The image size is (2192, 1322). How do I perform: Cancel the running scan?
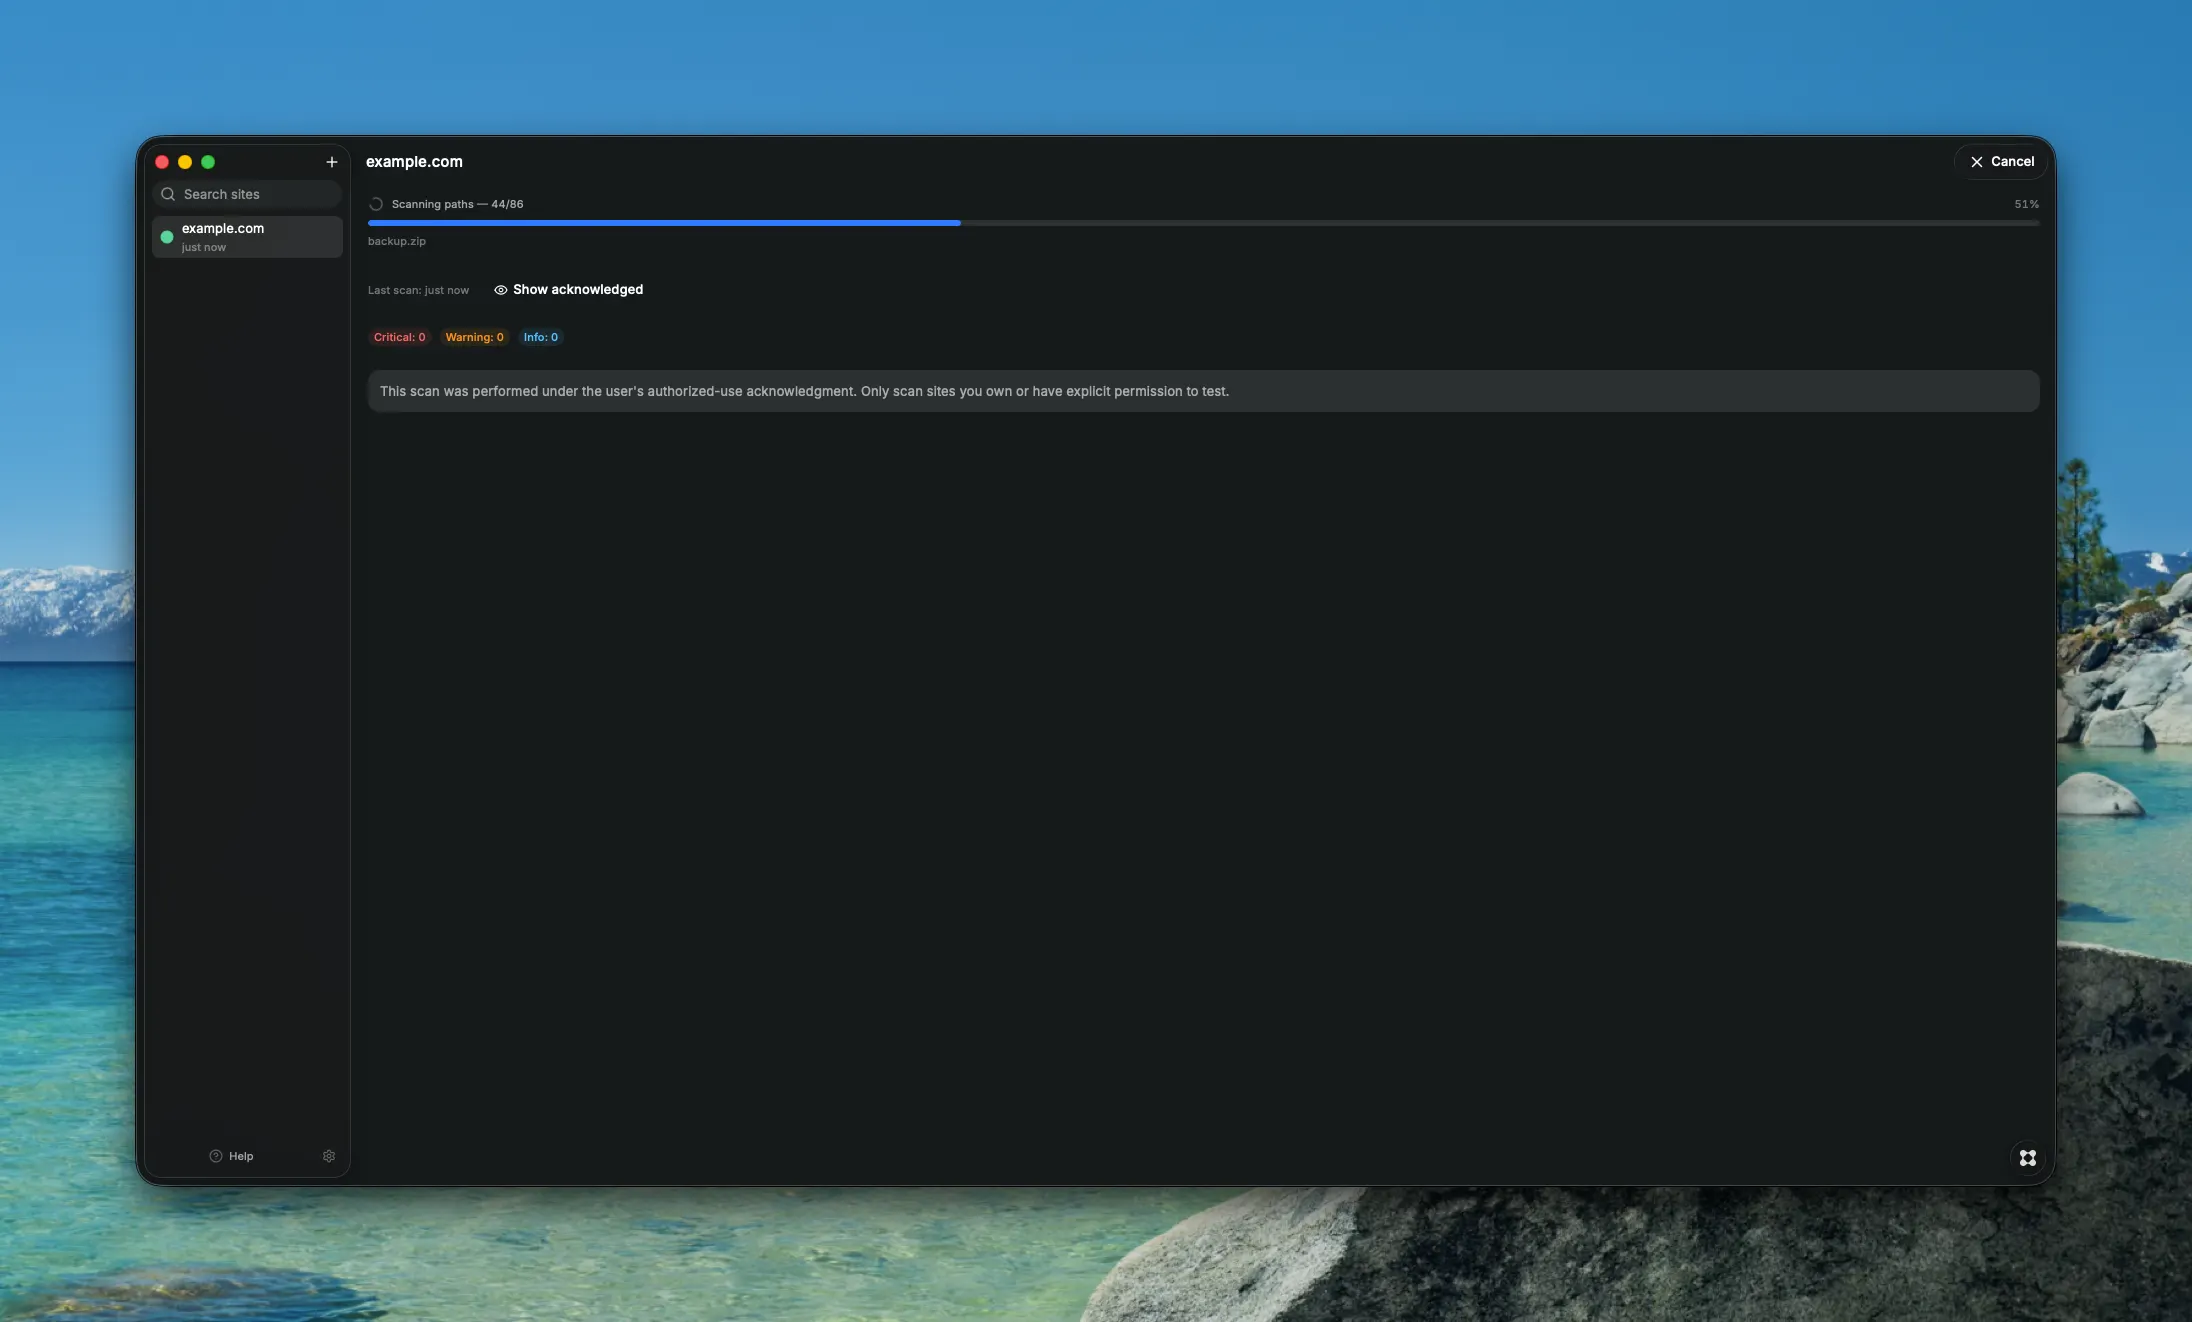coord(2001,161)
